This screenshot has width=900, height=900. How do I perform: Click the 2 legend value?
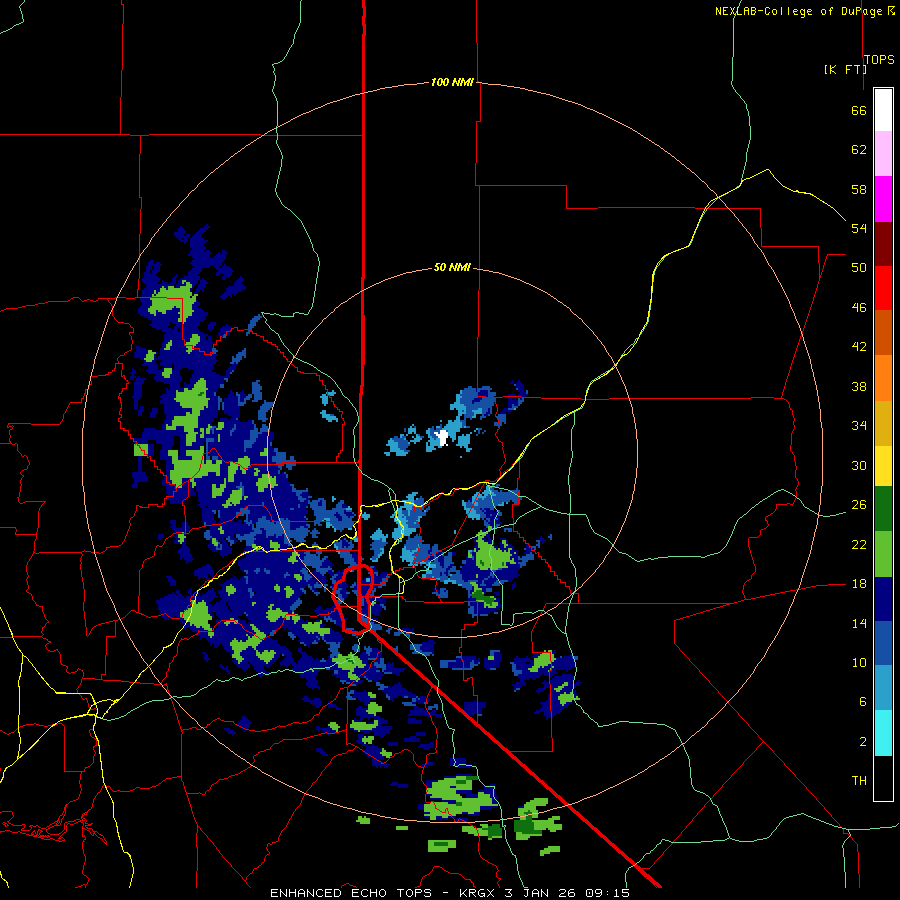pyautogui.click(x=862, y=742)
